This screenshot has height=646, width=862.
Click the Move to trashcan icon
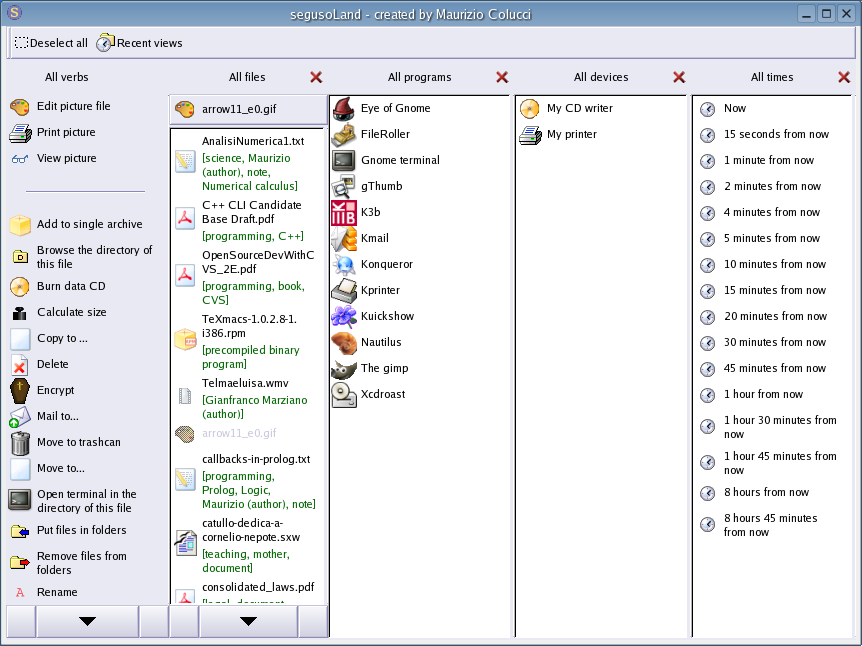click(x=20, y=442)
